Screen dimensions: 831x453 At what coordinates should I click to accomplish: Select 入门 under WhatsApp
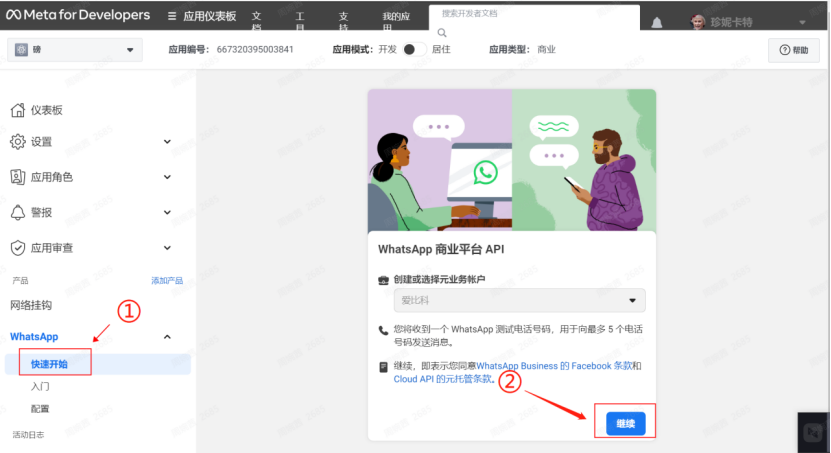point(40,386)
